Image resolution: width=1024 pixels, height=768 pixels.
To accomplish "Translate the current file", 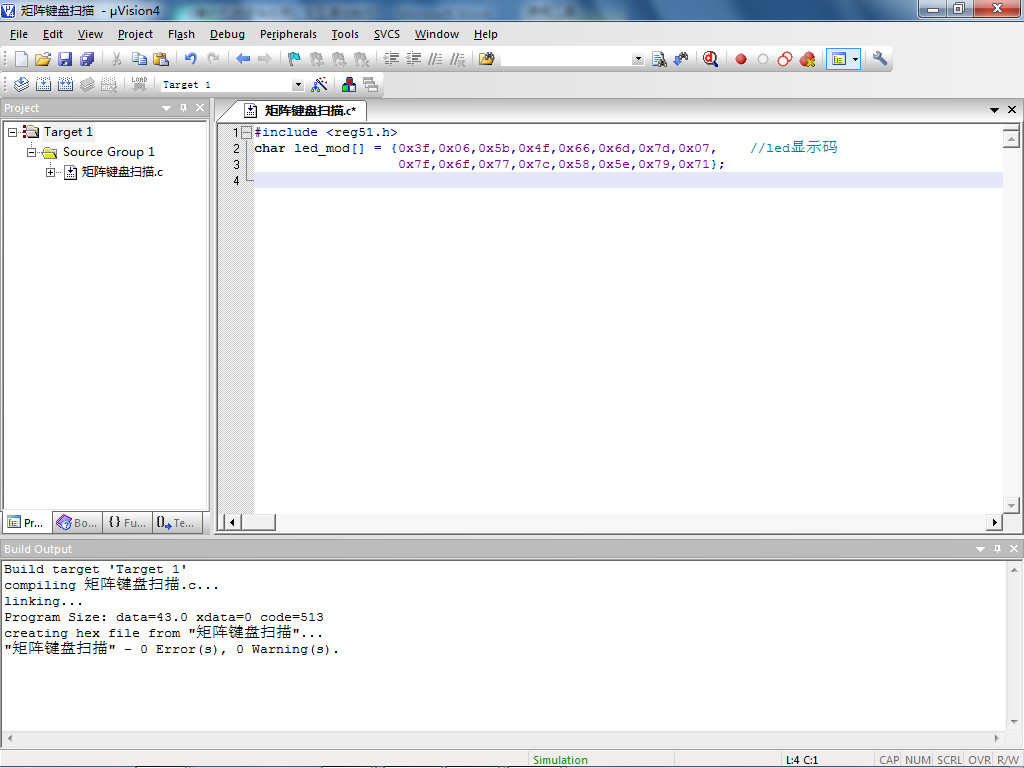I will point(22,84).
